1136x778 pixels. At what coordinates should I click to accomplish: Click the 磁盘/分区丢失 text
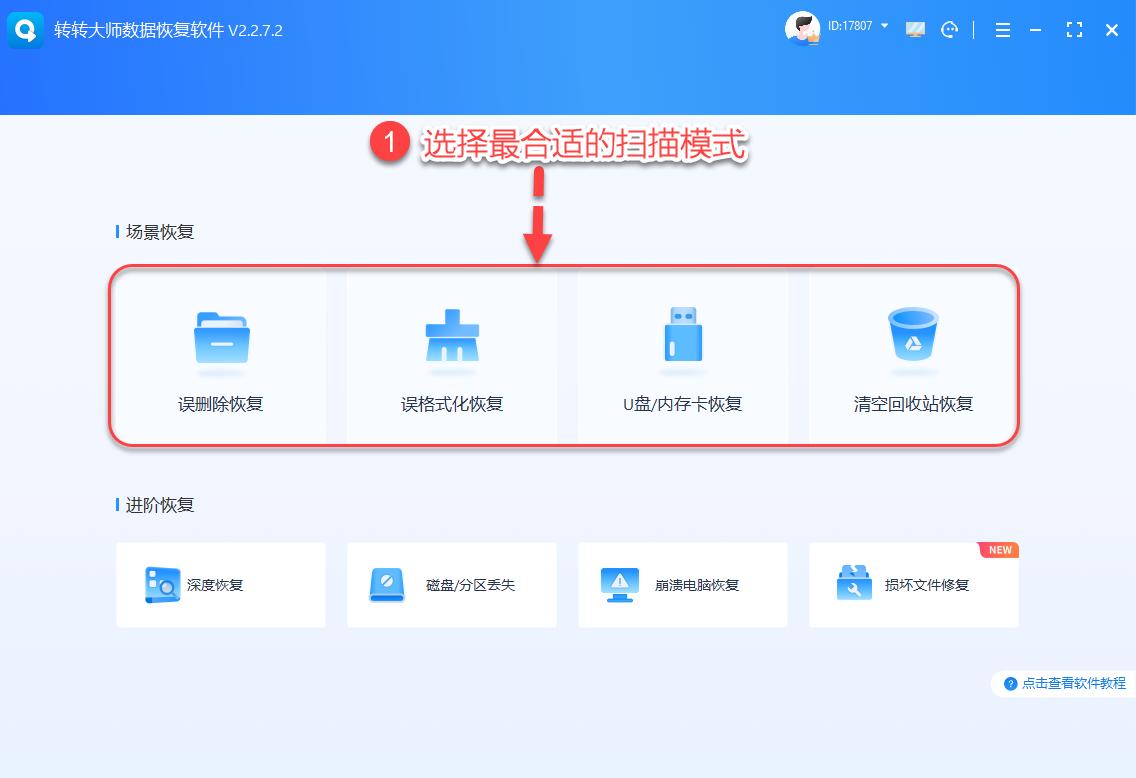point(470,585)
